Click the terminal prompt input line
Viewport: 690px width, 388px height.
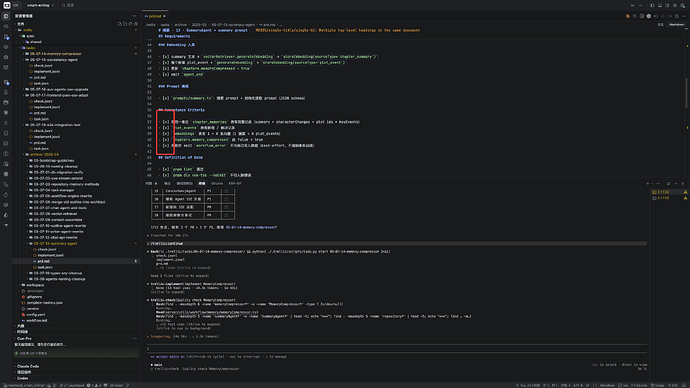tap(396, 348)
